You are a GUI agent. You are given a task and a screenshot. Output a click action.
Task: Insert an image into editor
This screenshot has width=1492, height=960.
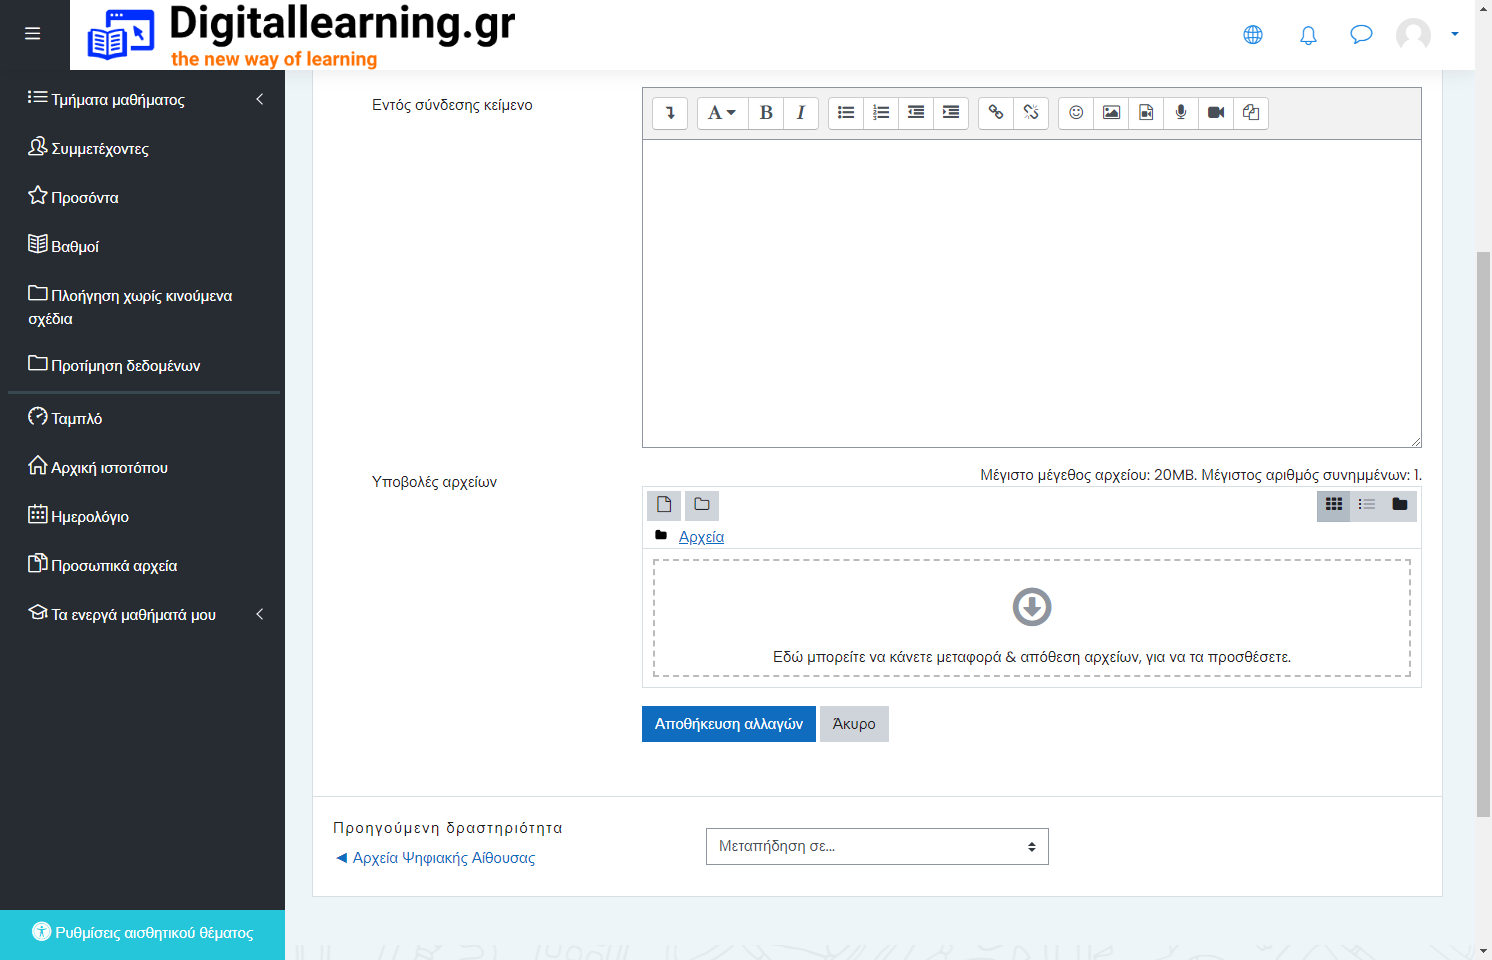pyautogui.click(x=1111, y=113)
